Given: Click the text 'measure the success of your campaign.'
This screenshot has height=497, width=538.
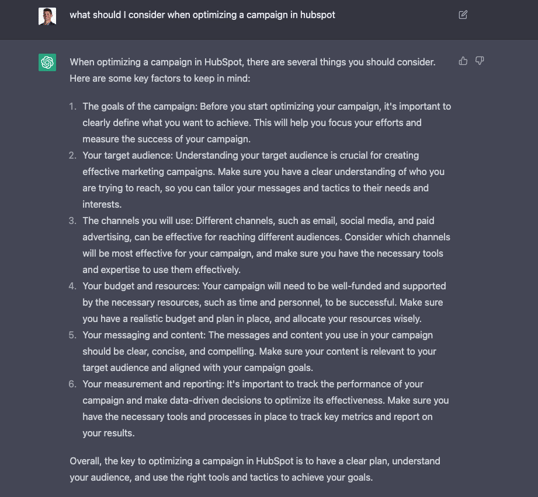Looking at the screenshot, I should point(166,139).
